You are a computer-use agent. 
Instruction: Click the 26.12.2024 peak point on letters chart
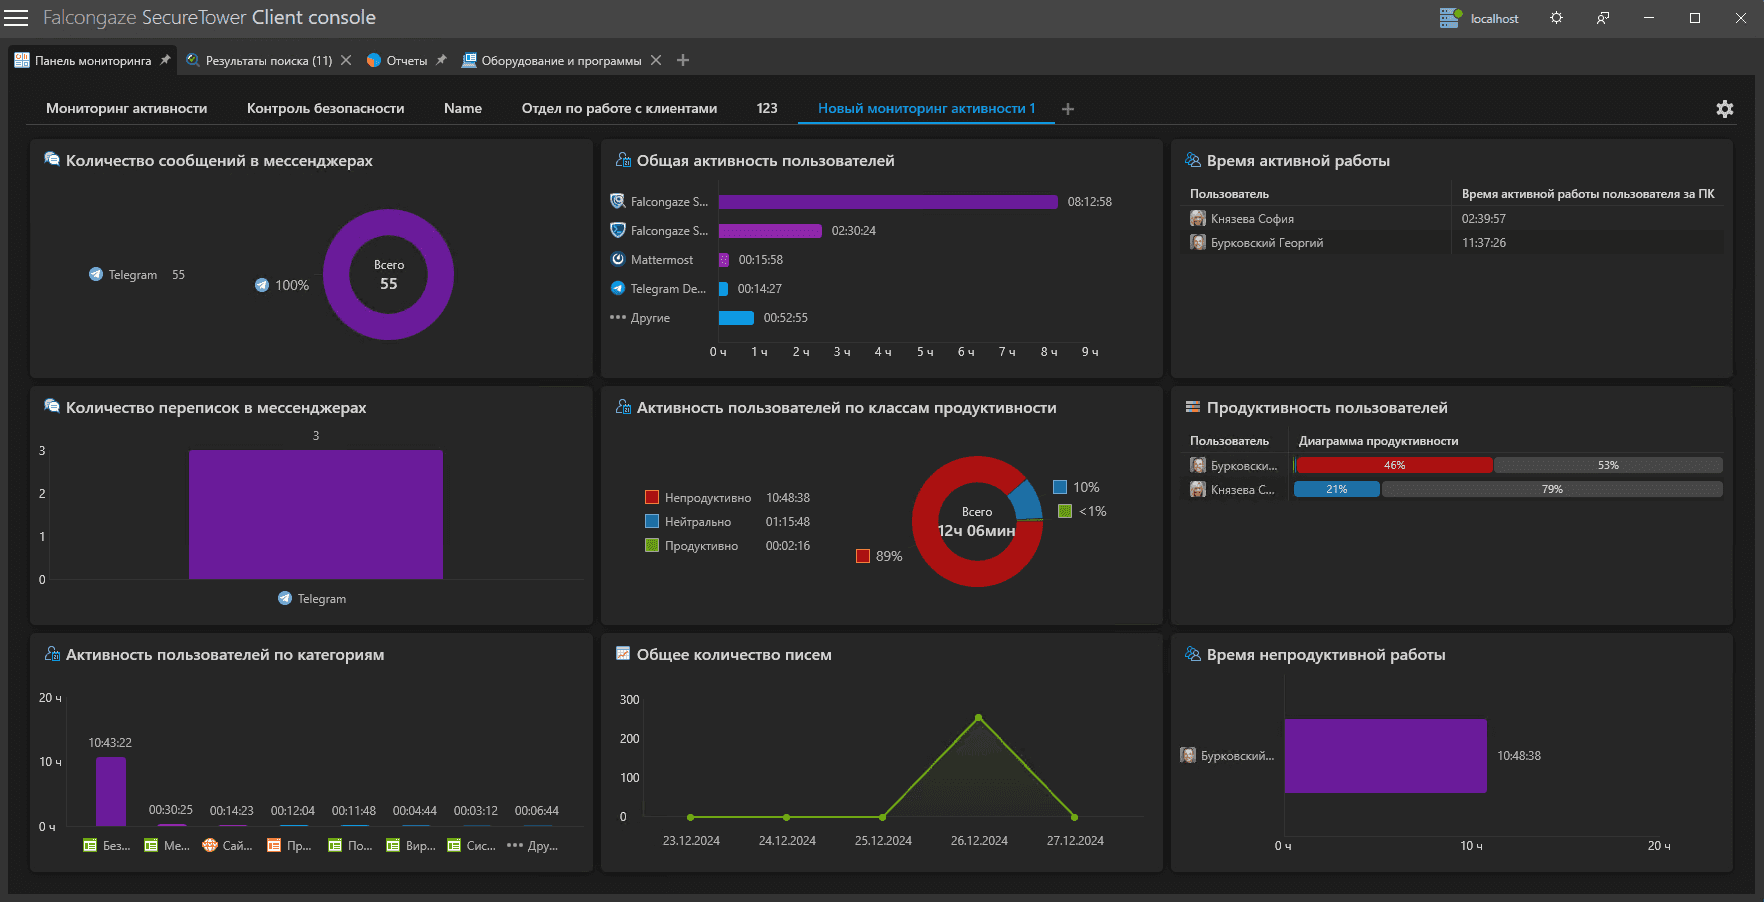click(x=978, y=717)
